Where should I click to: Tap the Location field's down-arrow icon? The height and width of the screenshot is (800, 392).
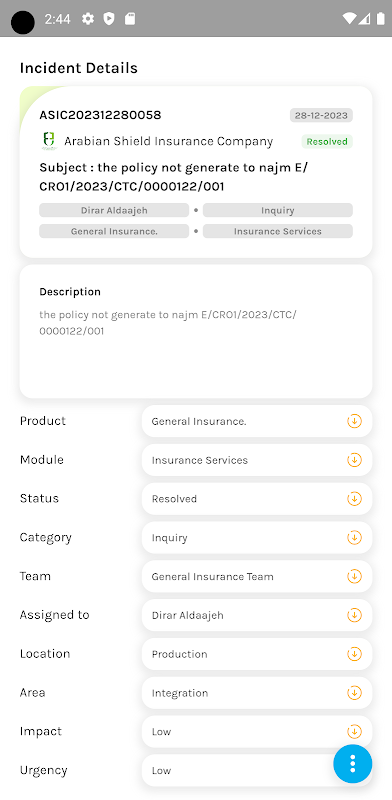point(354,654)
